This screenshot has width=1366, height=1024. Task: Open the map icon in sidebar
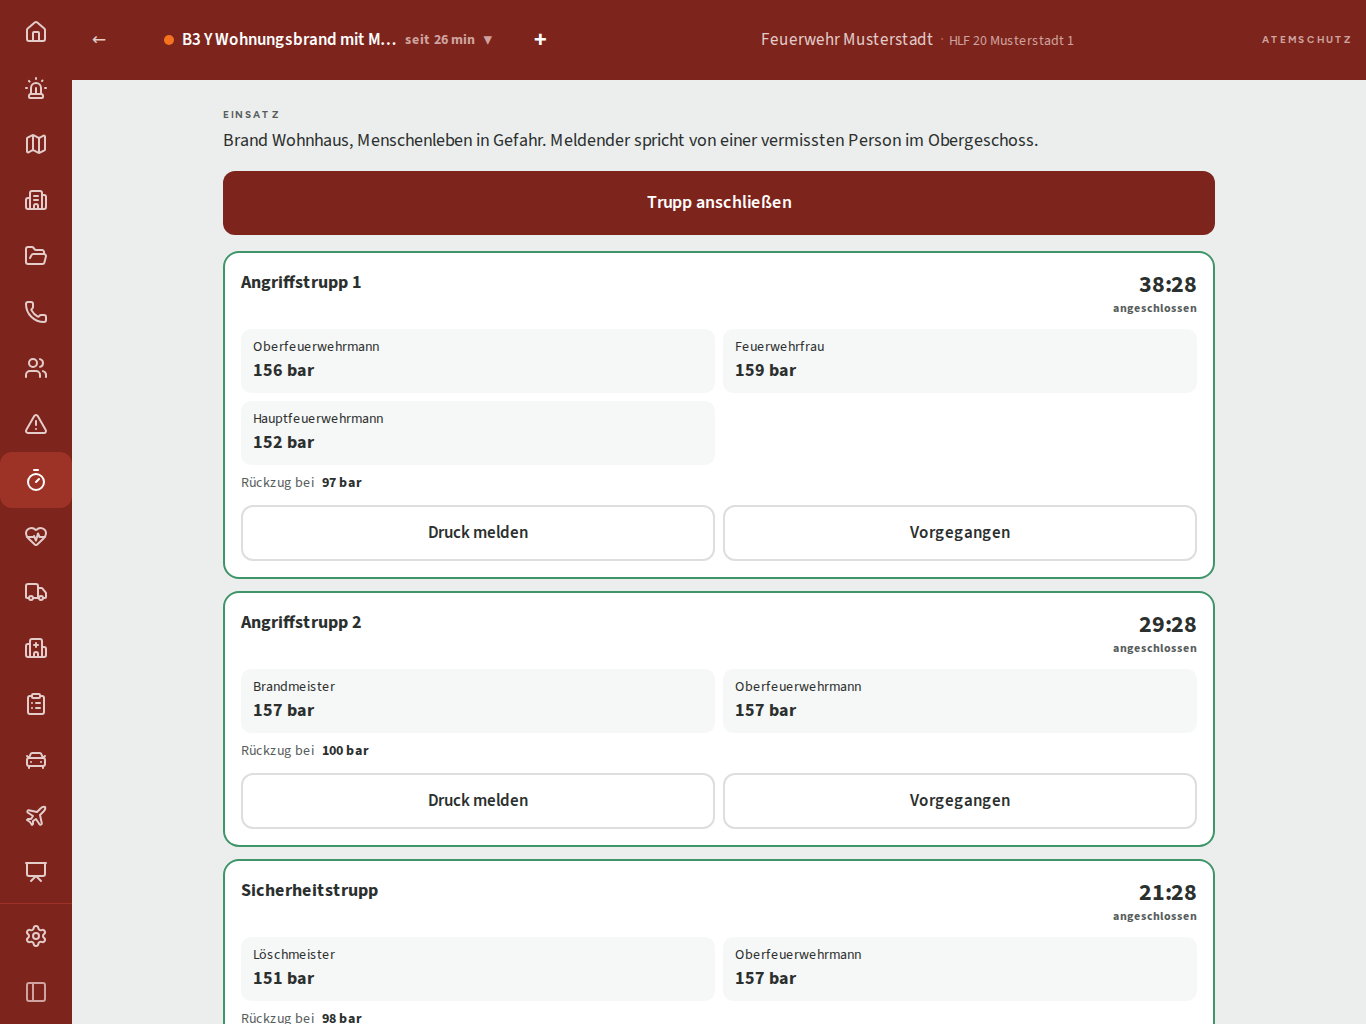(36, 144)
